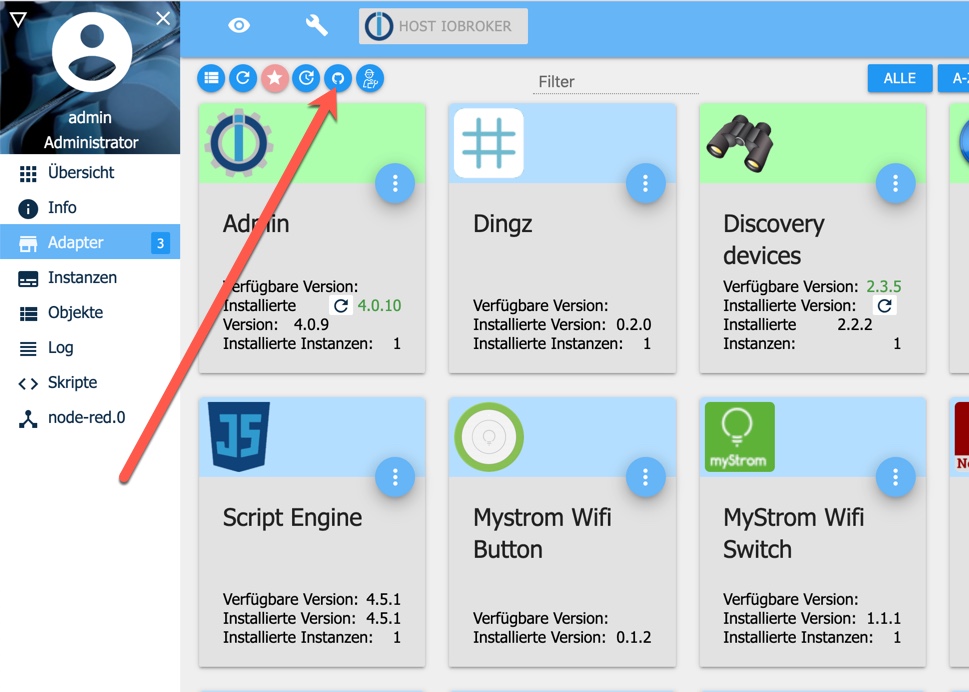The image size is (969, 692).
Task: Click the Adapter update badge 3
Action: point(160,243)
